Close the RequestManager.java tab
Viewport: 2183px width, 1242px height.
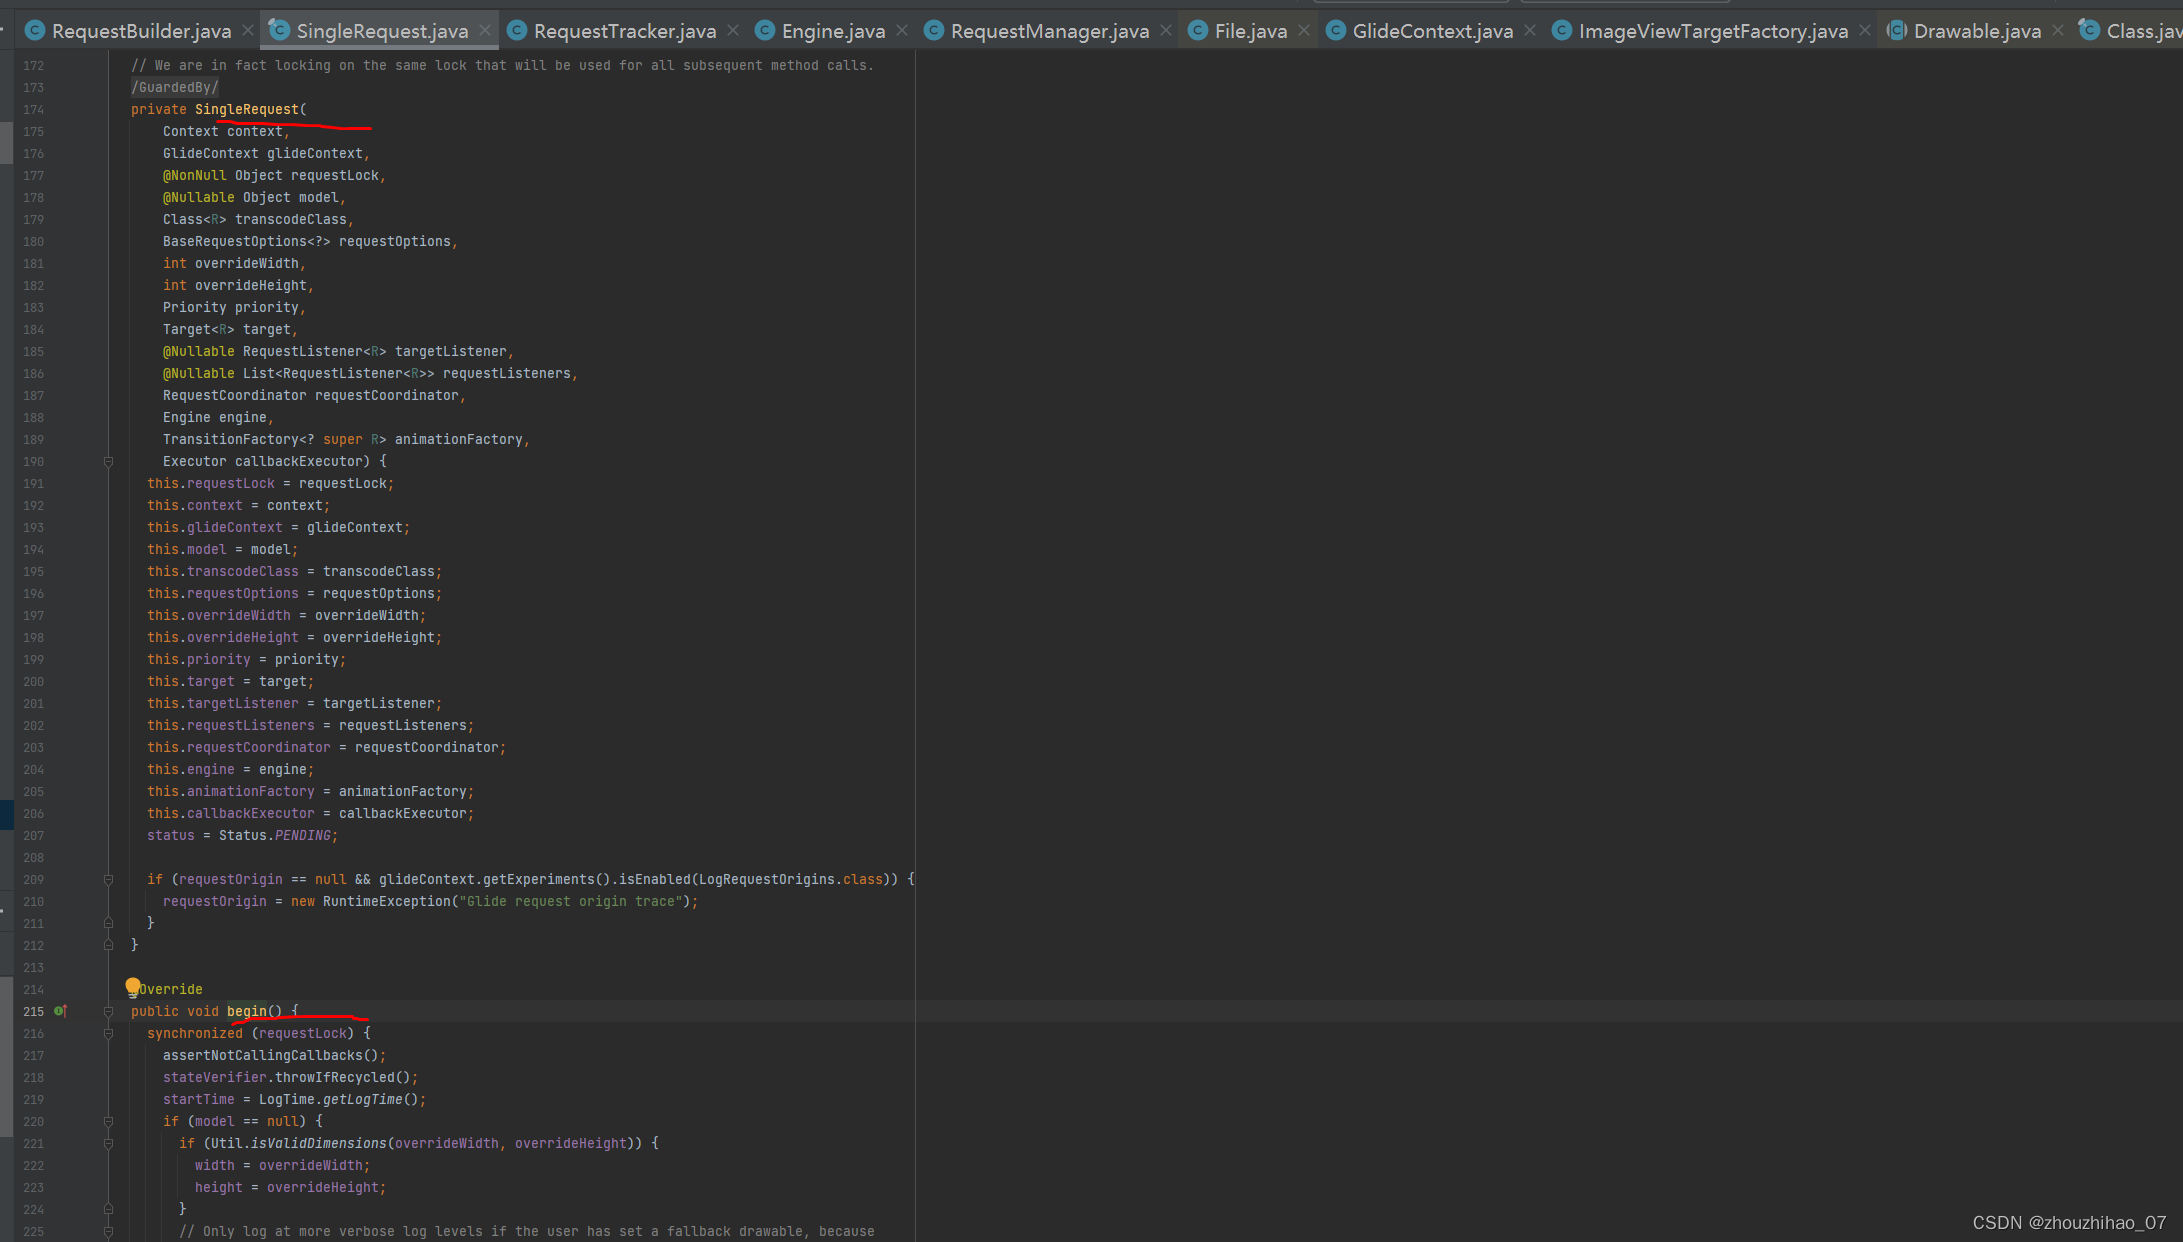(x=1165, y=31)
